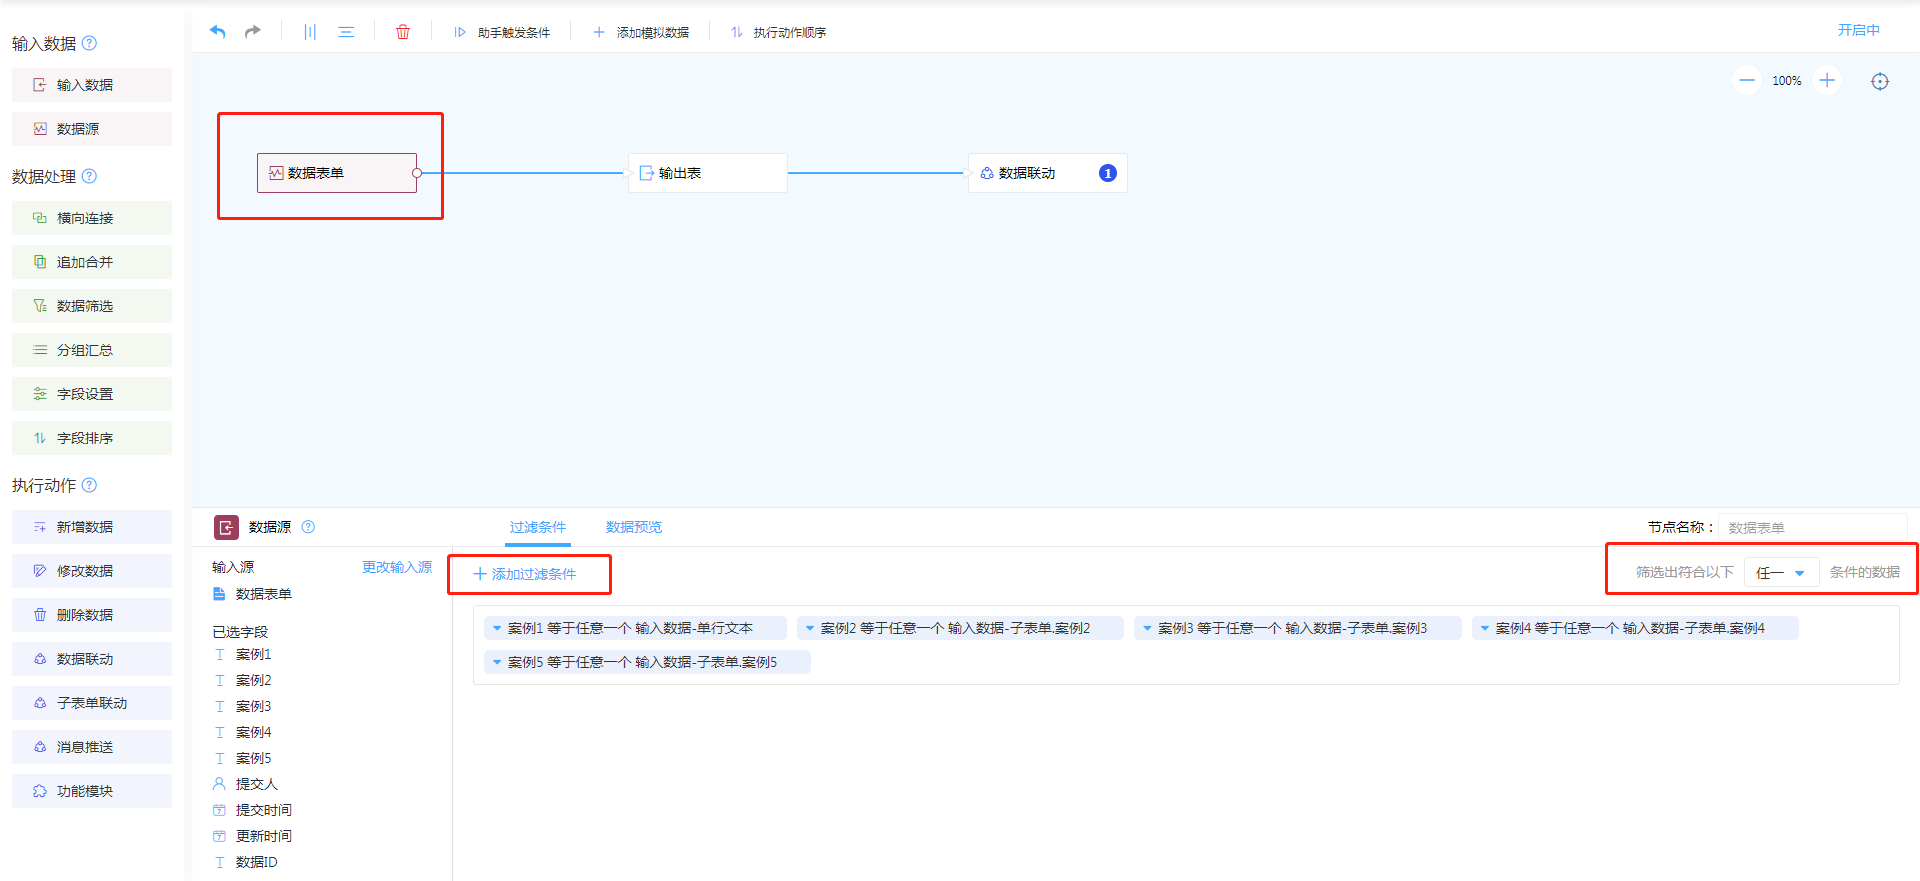Image resolution: width=1920 pixels, height=881 pixels.
Task: Select the 数据联动 node on canvas
Action: 1027,173
